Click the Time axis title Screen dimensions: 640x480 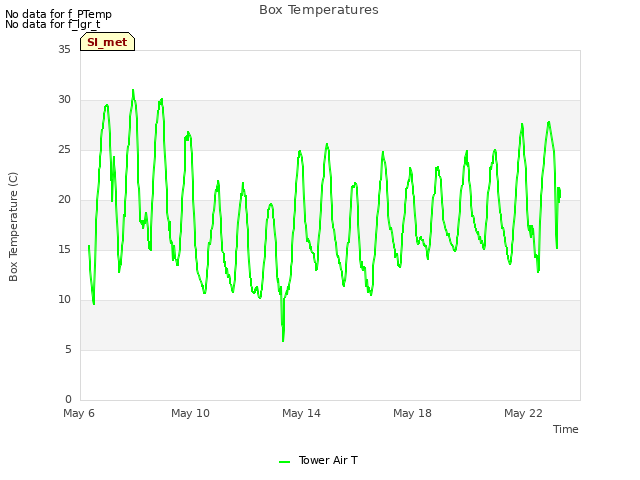click(x=566, y=429)
